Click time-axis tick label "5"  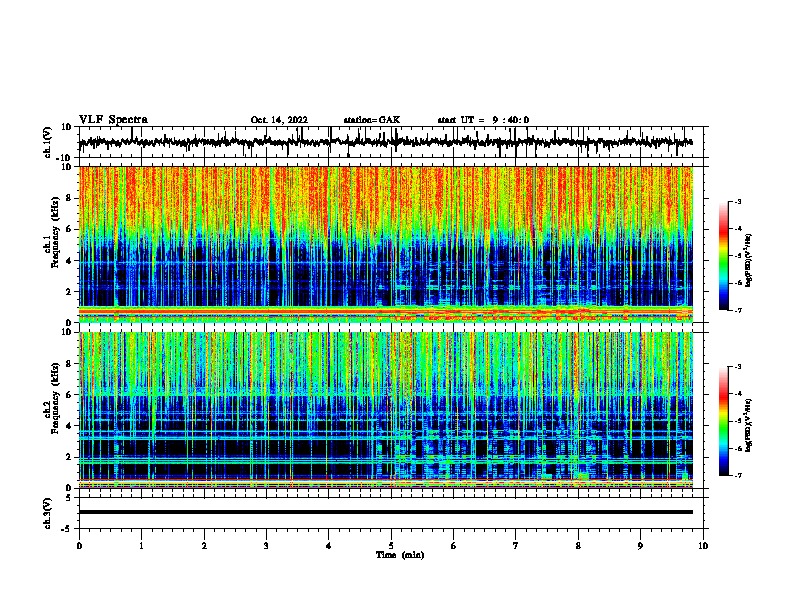391,546
